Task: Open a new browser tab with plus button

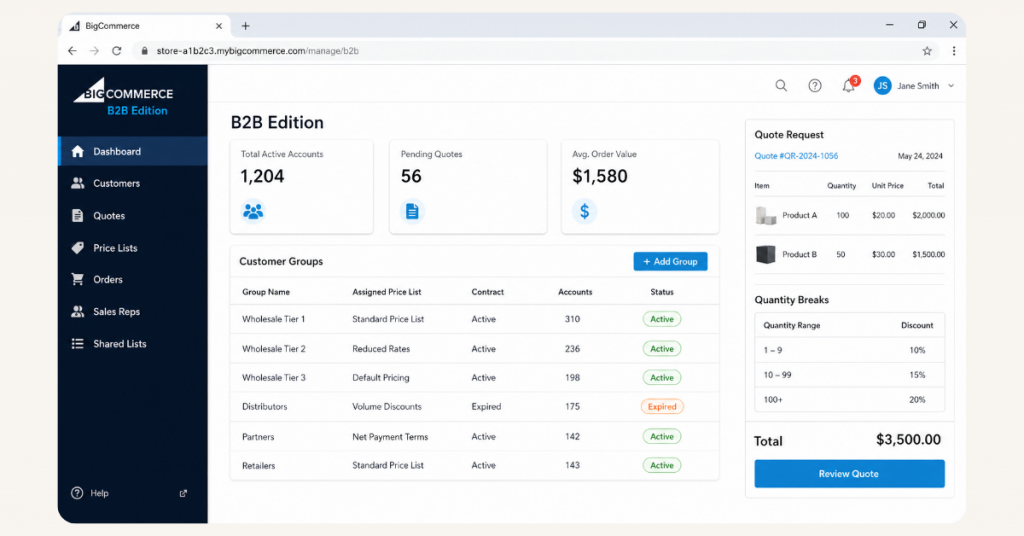Action: (x=246, y=26)
